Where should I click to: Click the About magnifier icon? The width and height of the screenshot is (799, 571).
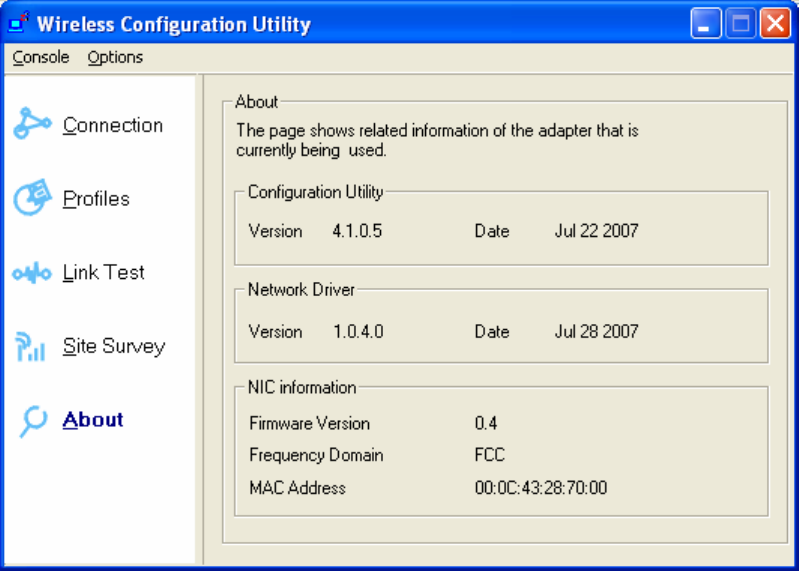pyautogui.click(x=33, y=421)
